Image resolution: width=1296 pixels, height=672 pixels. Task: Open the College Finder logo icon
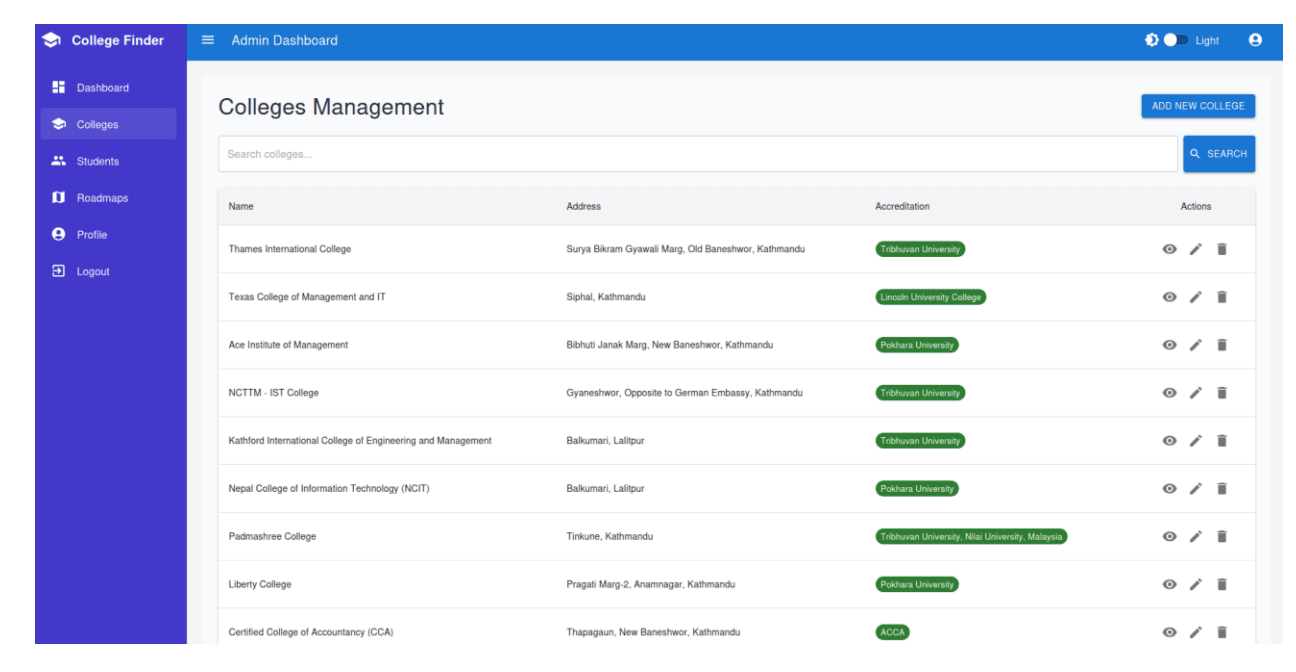[50, 40]
